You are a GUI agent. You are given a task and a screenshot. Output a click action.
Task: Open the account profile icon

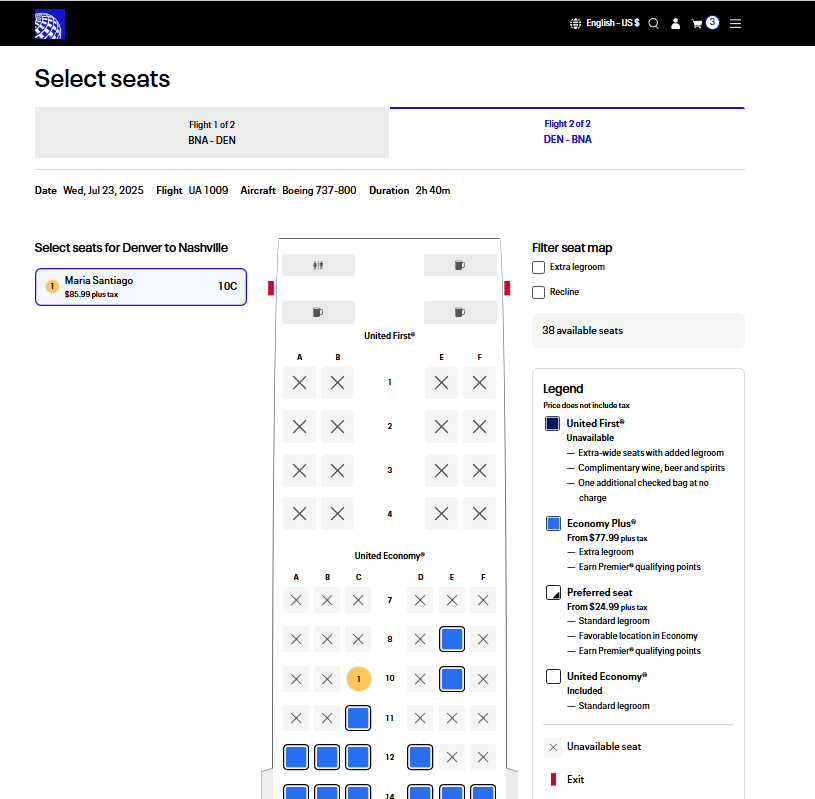675,23
